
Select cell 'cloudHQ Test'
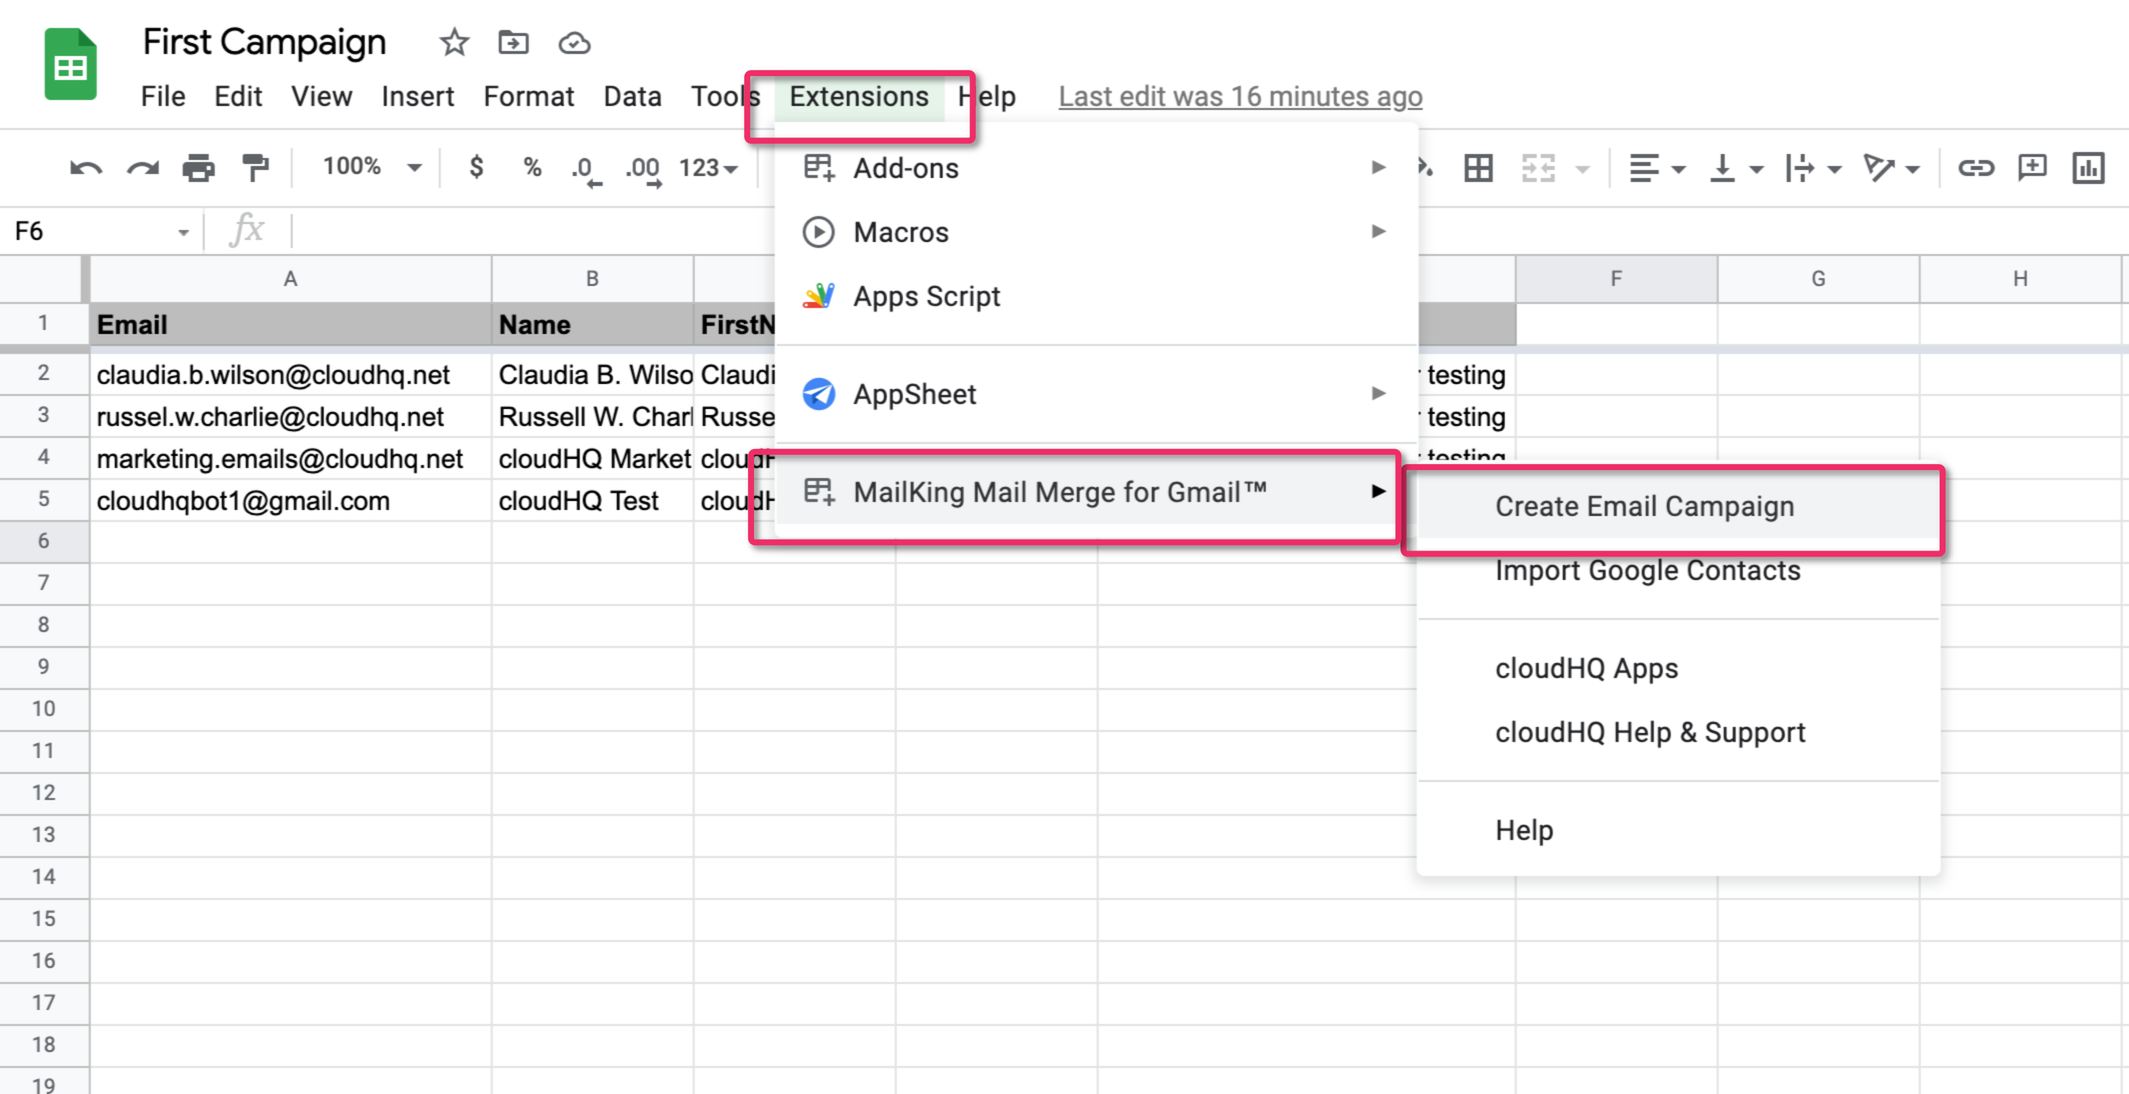[x=592, y=501]
